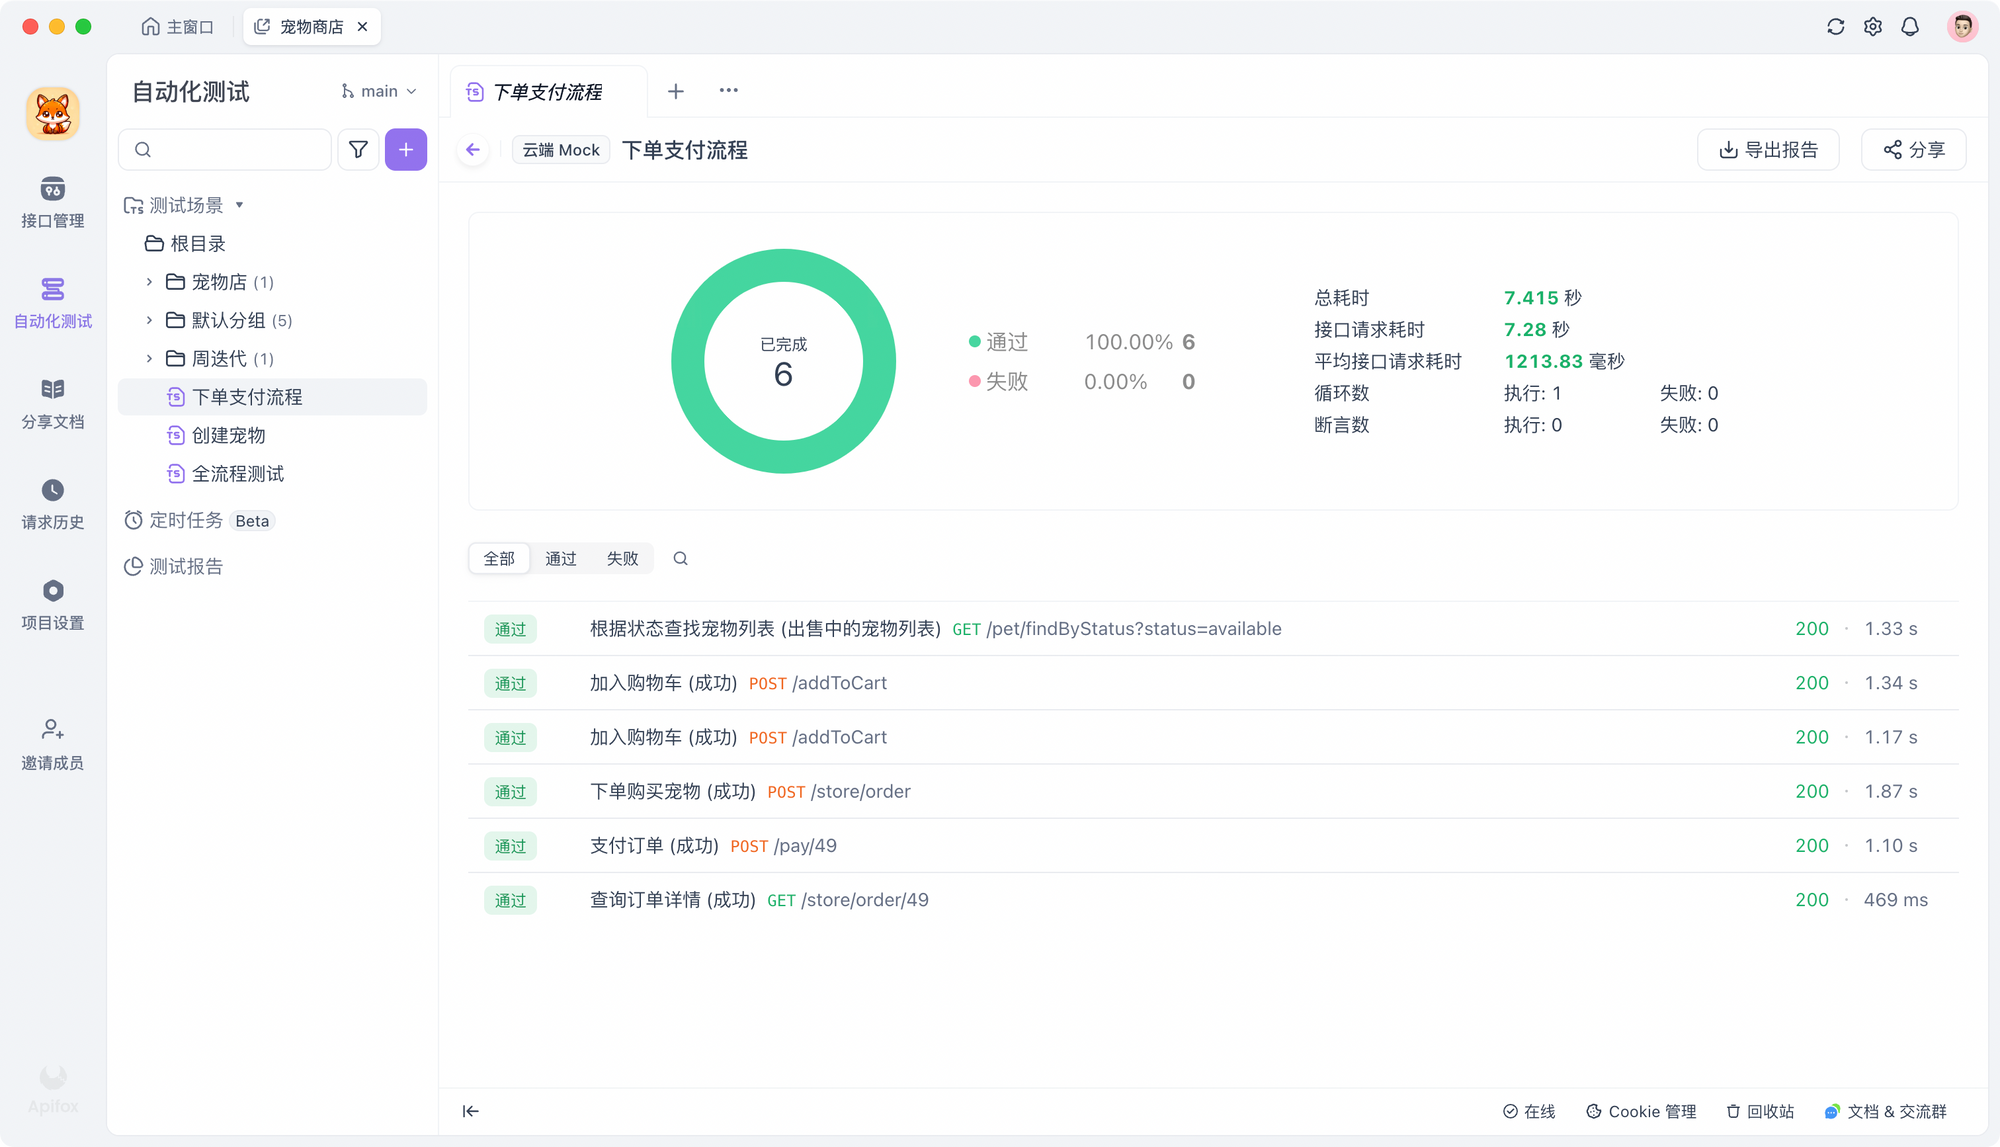The width and height of the screenshot is (2000, 1147).
Task: Select the 全部 results filter
Action: [499, 559]
